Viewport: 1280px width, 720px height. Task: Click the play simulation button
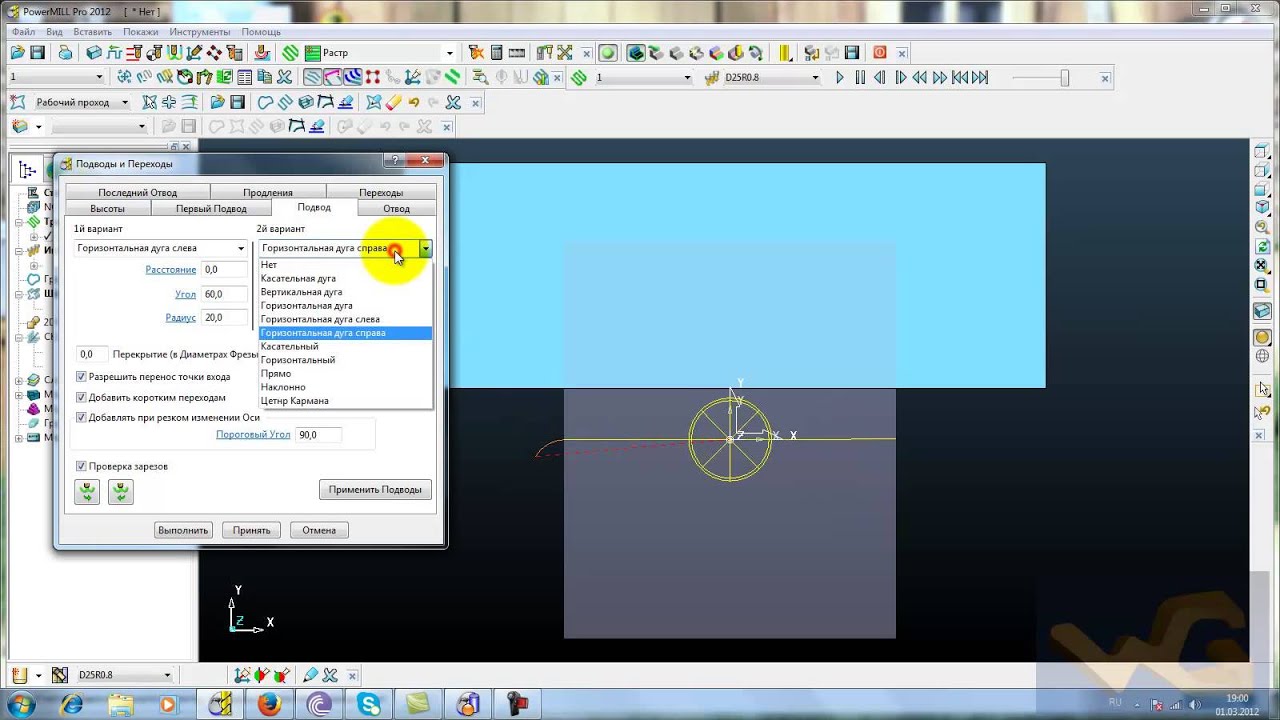(x=839, y=77)
